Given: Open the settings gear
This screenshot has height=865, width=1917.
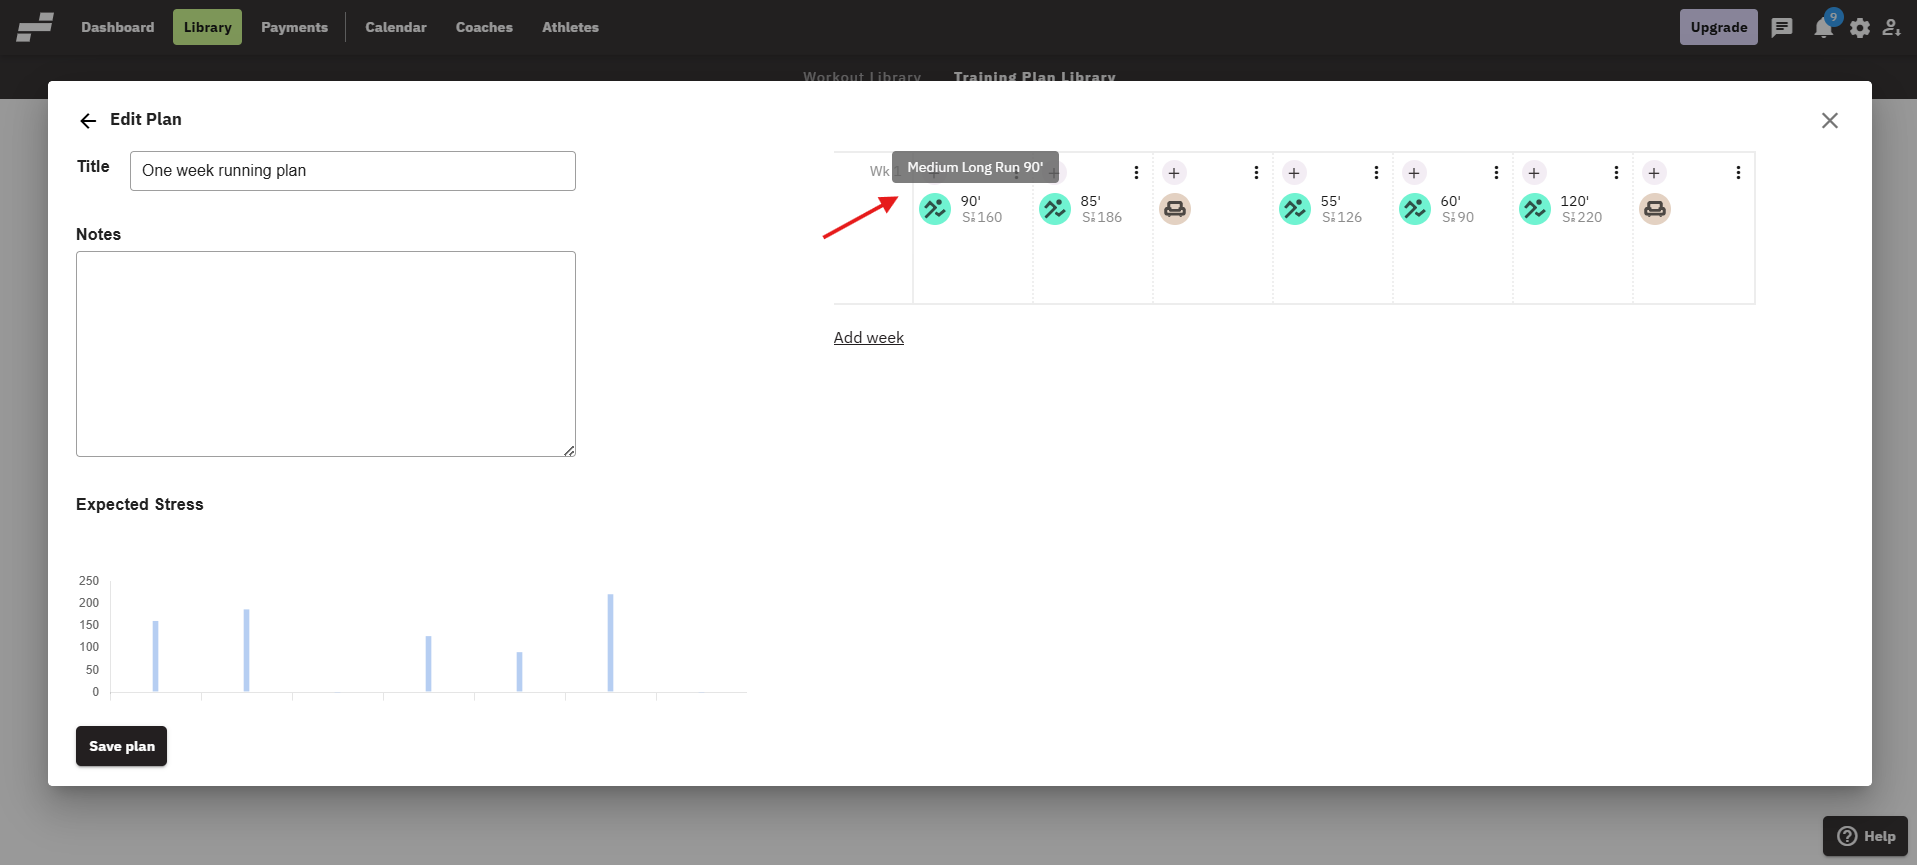Looking at the screenshot, I should 1860,28.
